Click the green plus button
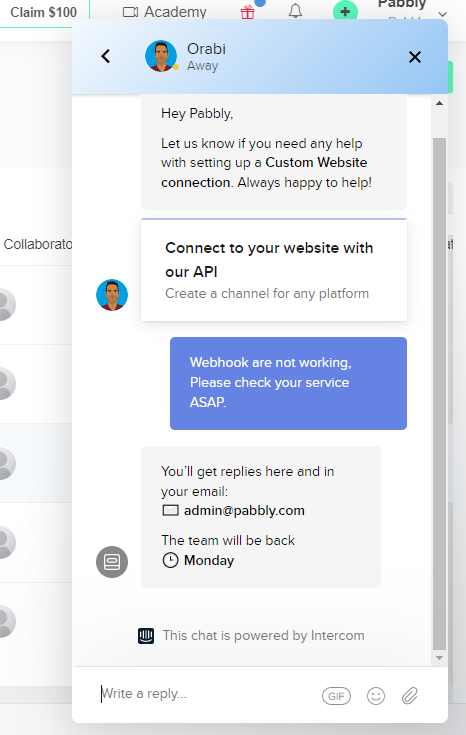The width and height of the screenshot is (466, 735). pyautogui.click(x=345, y=12)
